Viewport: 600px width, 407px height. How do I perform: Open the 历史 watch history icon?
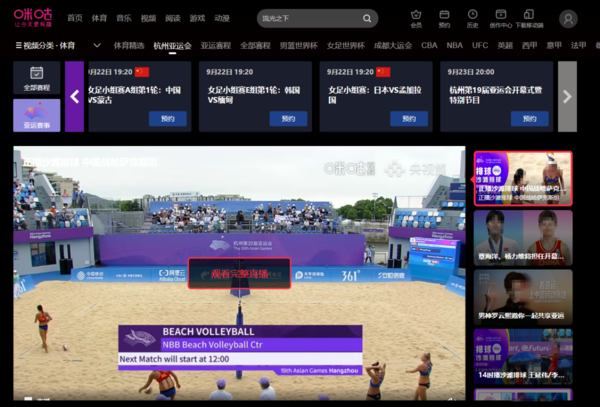[x=472, y=19]
